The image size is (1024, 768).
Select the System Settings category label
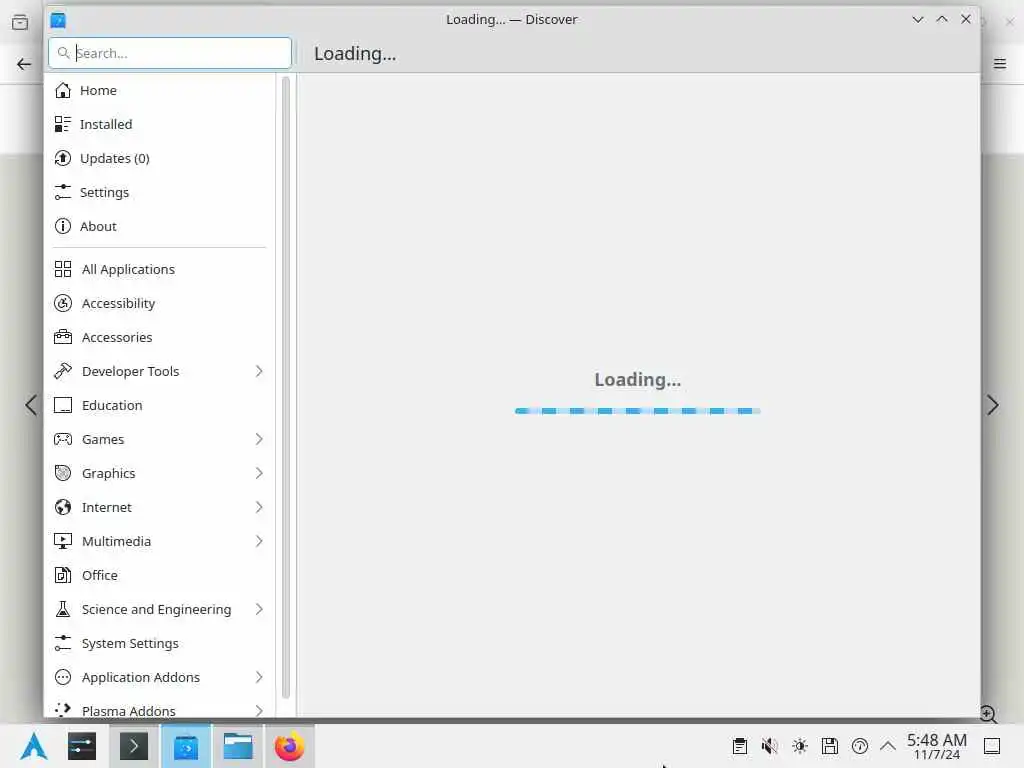click(x=130, y=643)
